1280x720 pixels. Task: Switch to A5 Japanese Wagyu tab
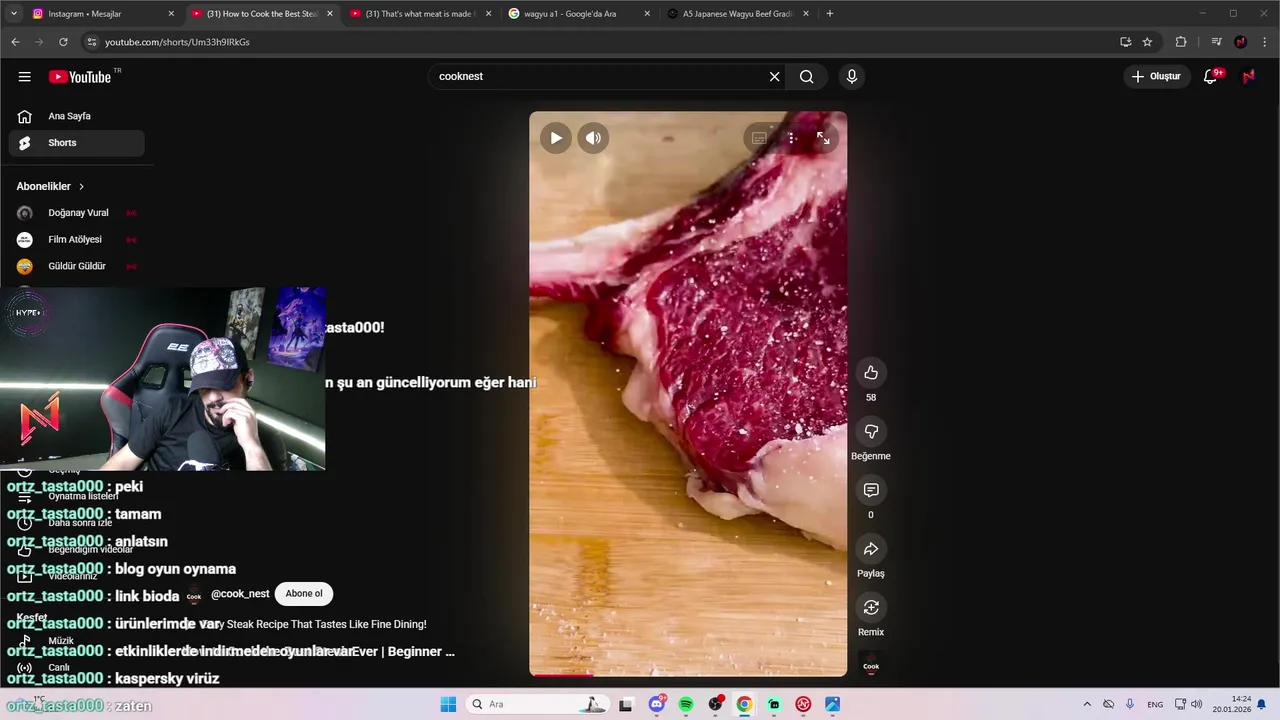pos(737,14)
